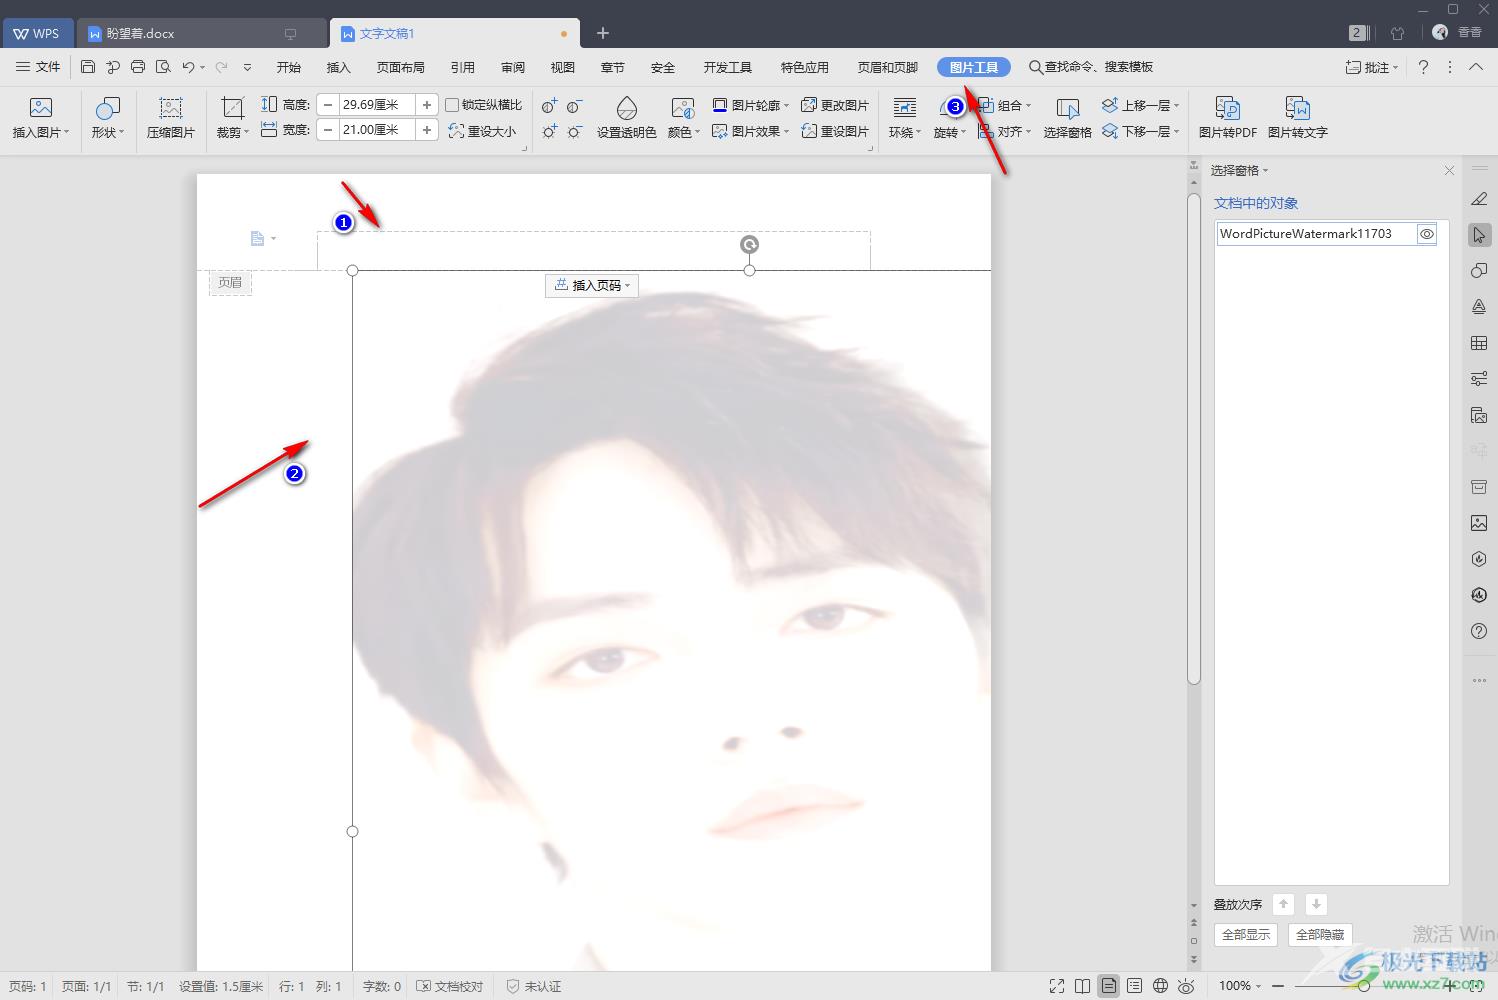This screenshot has height=1000, width=1498.
Task: Move object down in stacking order
Action: 1316,904
